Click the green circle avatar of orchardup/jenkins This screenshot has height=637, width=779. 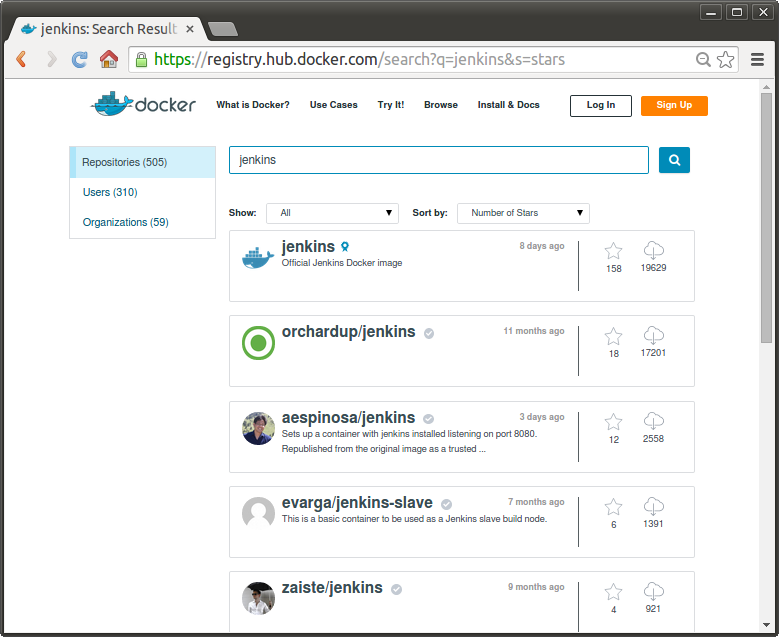258,343
